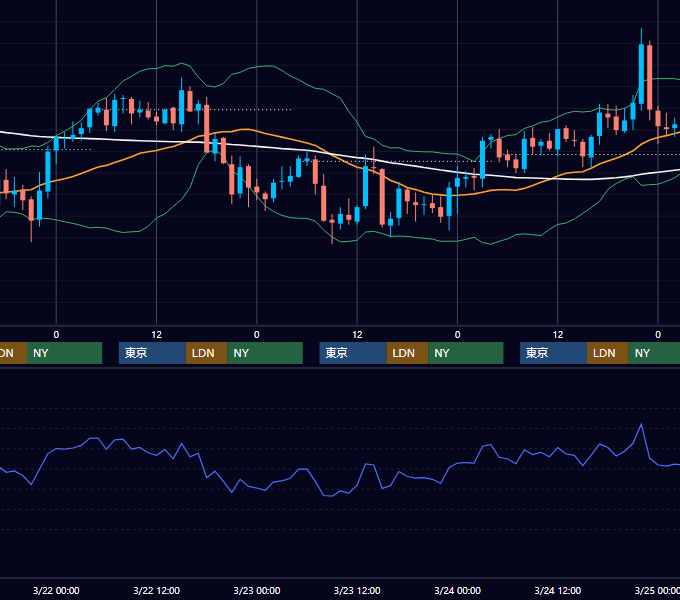Image resolution: width=680 pixels, height=600 pixels.
Task: Select the 東京 session block spanning 3/24 12:00
Action: pyautogui.click(x=554, y=353)
